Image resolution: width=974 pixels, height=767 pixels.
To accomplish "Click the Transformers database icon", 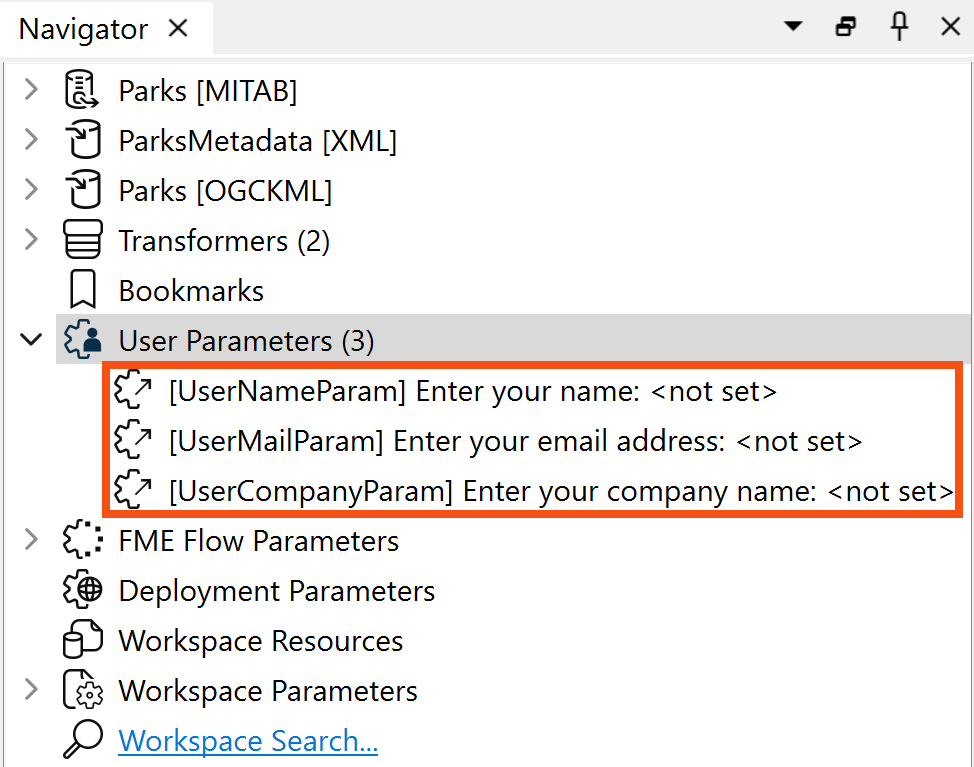I will [83, 240].
